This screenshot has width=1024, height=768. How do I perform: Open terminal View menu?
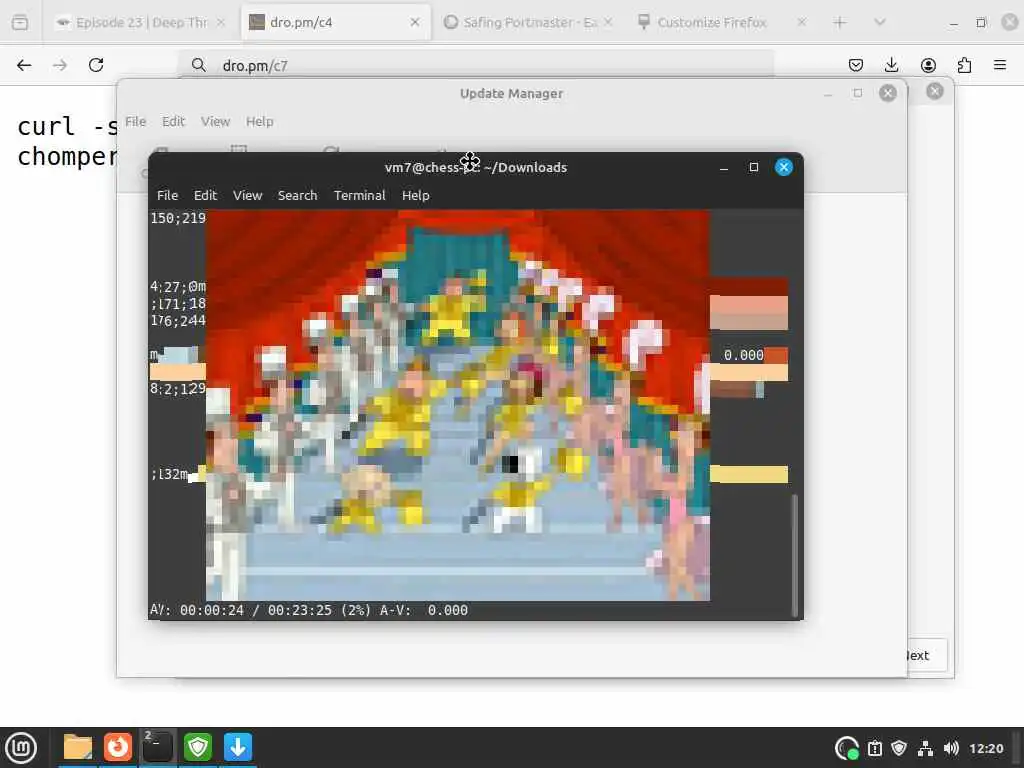[x=248, y=195]
